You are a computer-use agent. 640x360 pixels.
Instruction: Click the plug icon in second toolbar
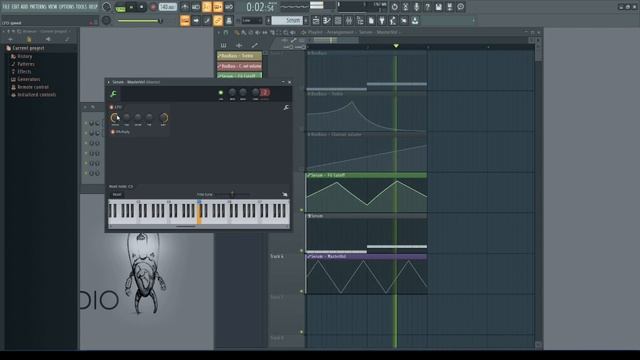(382, 20)
